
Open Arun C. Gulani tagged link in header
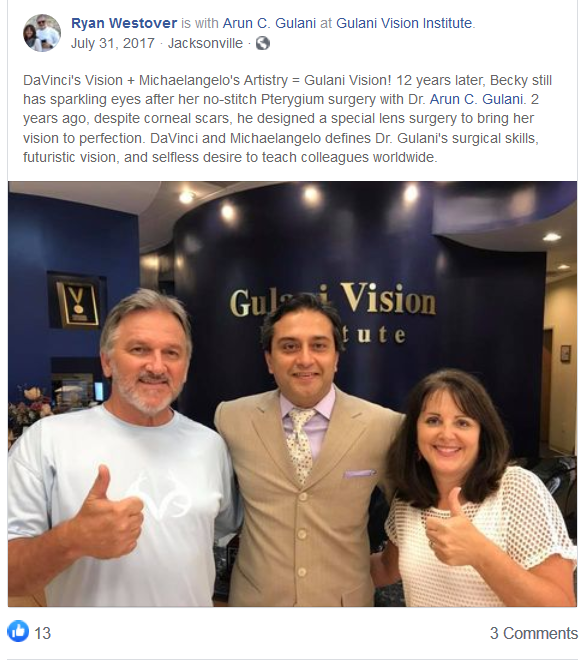[269, 23]
